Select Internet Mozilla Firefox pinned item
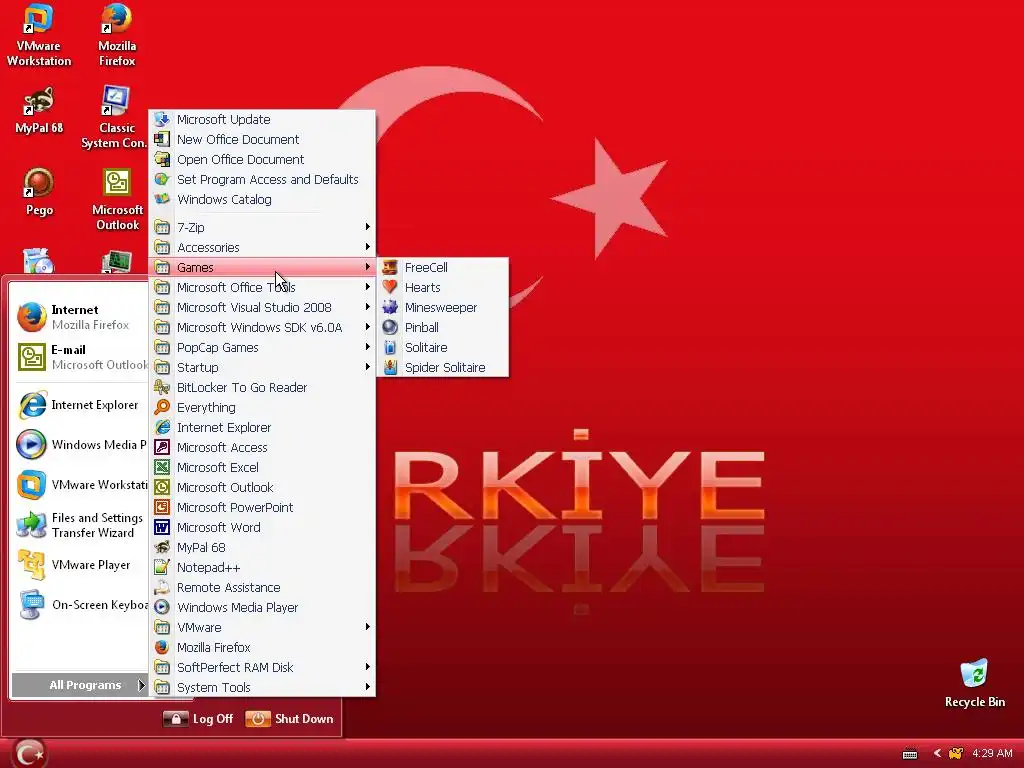 tap(80, 317)
